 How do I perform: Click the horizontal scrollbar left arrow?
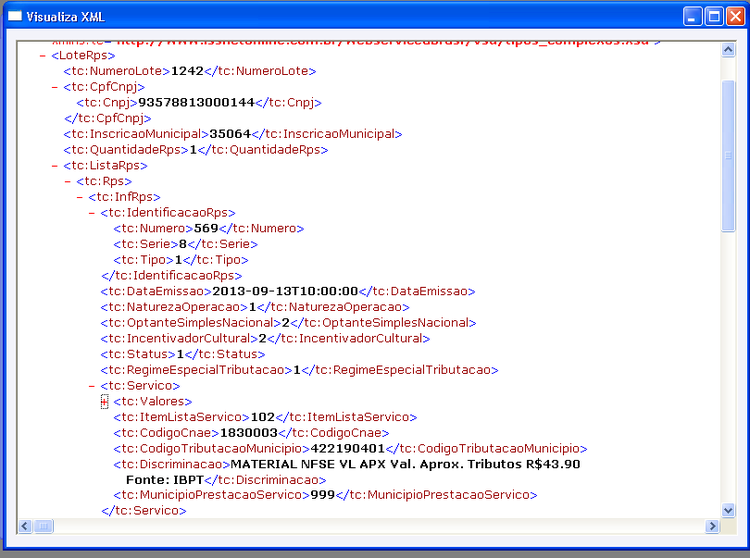(25, 526)
